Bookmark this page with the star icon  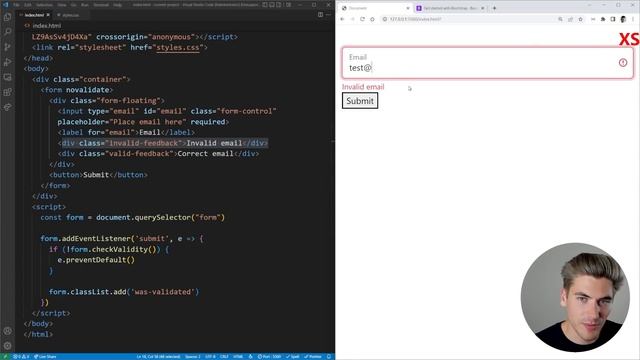[580, 19]
